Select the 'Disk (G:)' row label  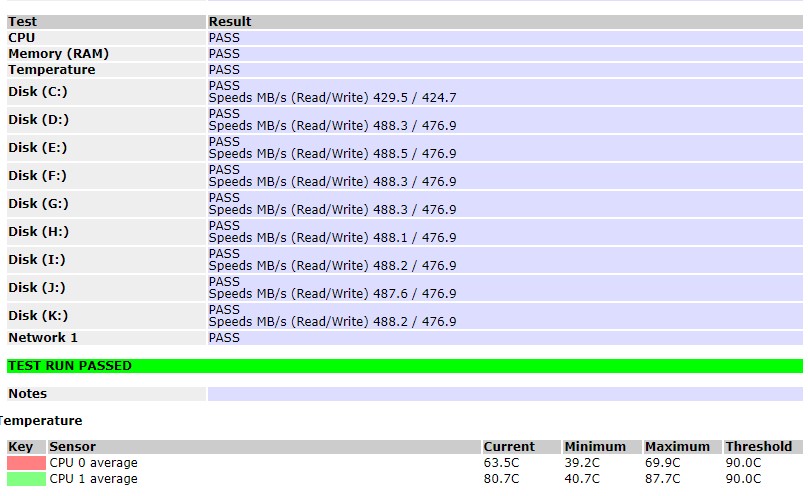click(39, 203)
